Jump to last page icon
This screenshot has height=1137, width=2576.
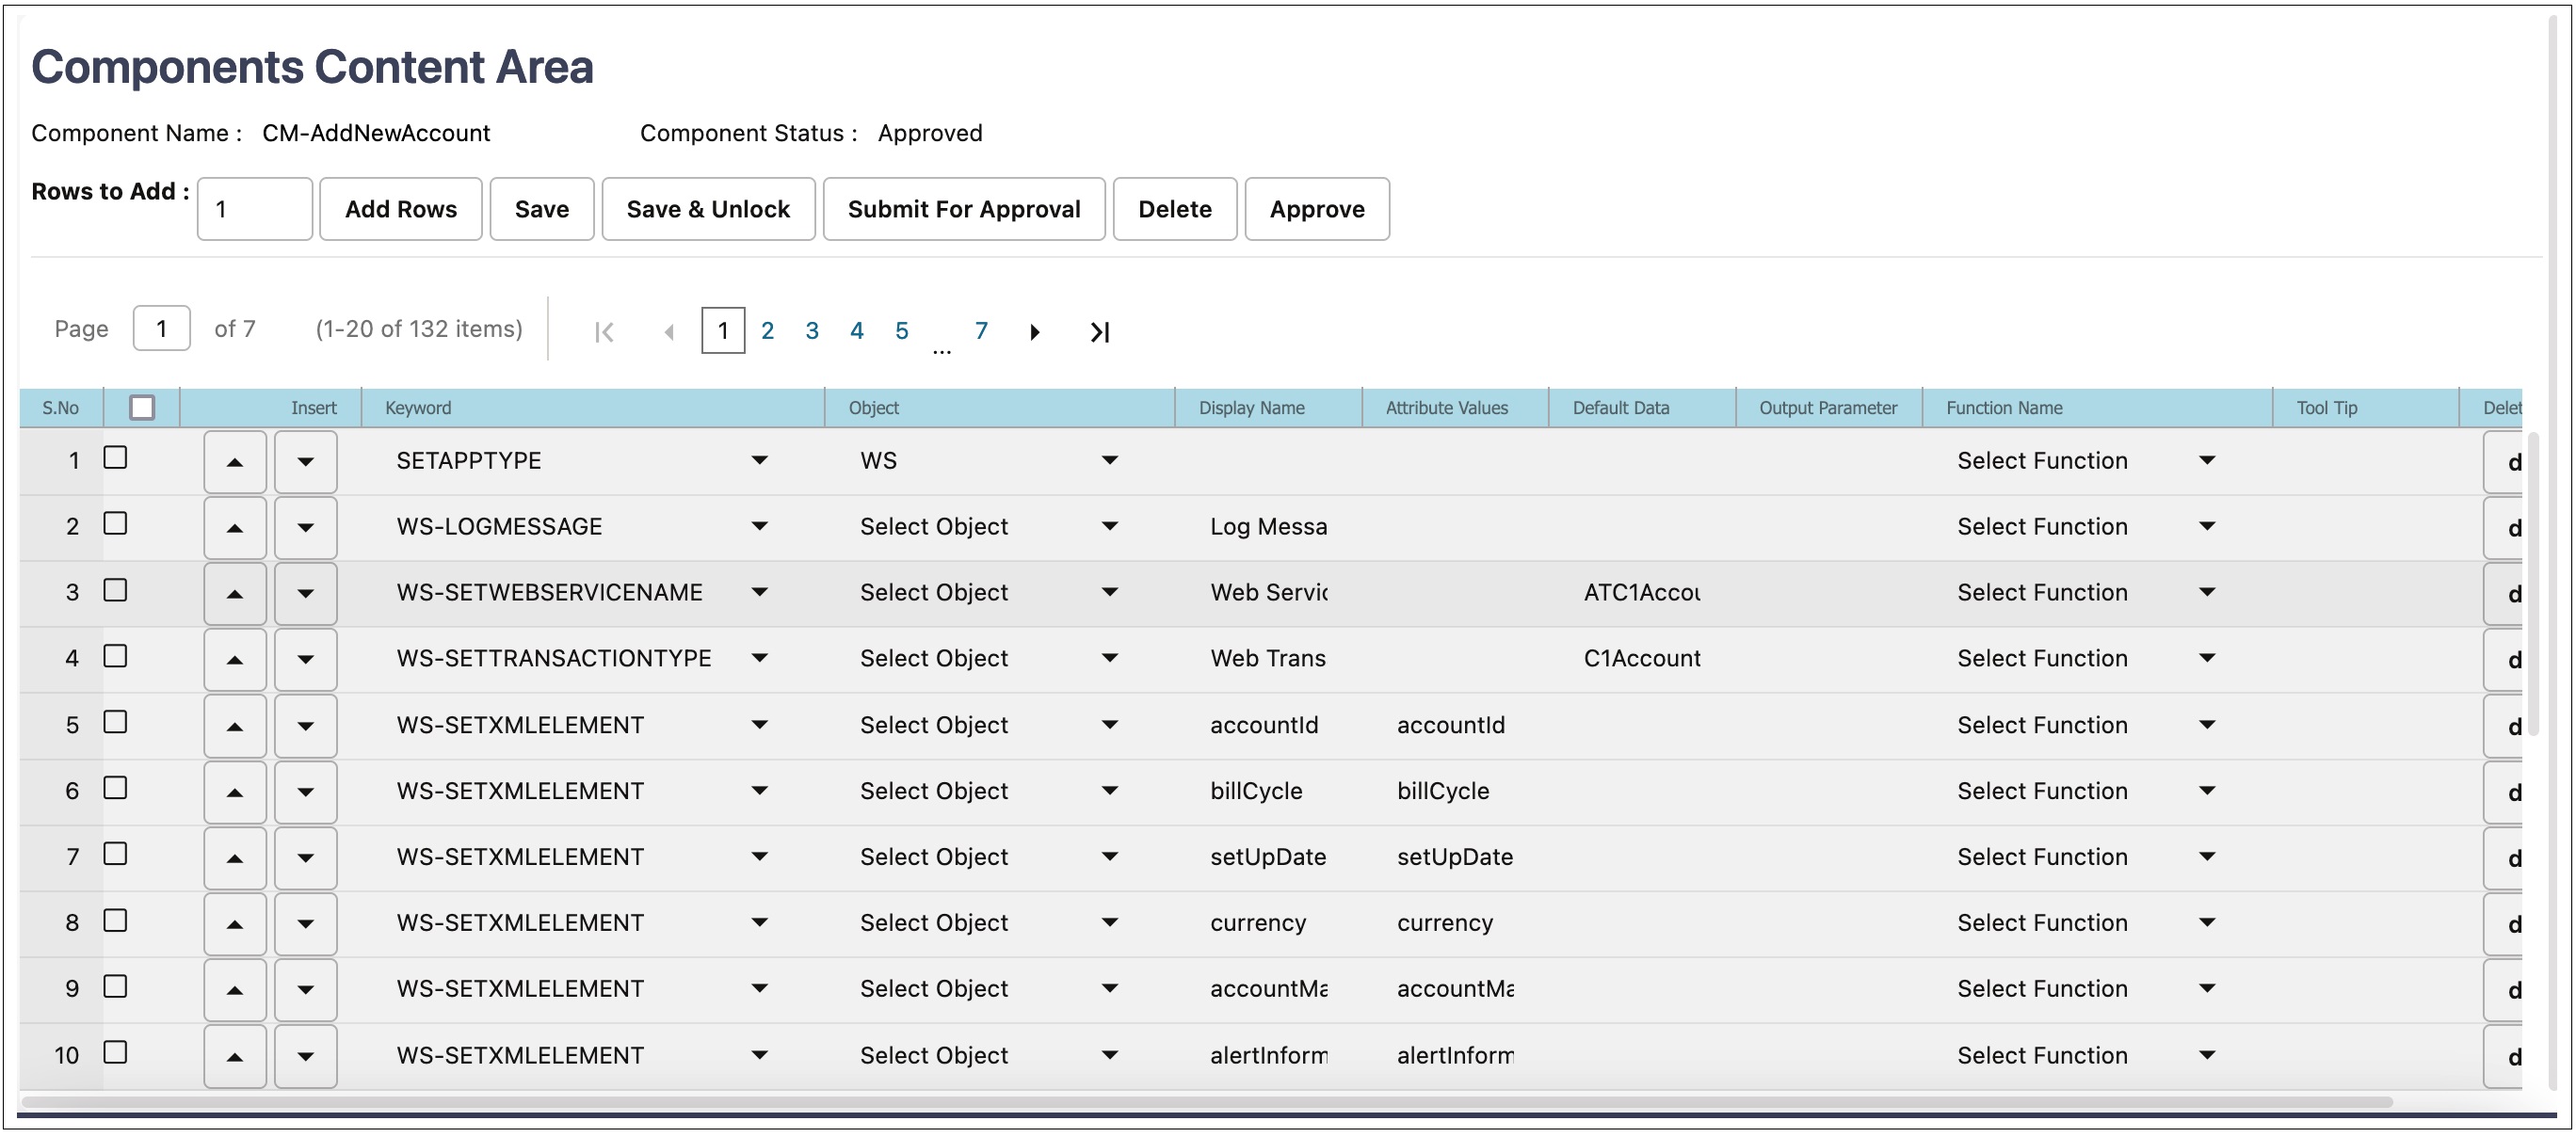[x=1100, y=332]
